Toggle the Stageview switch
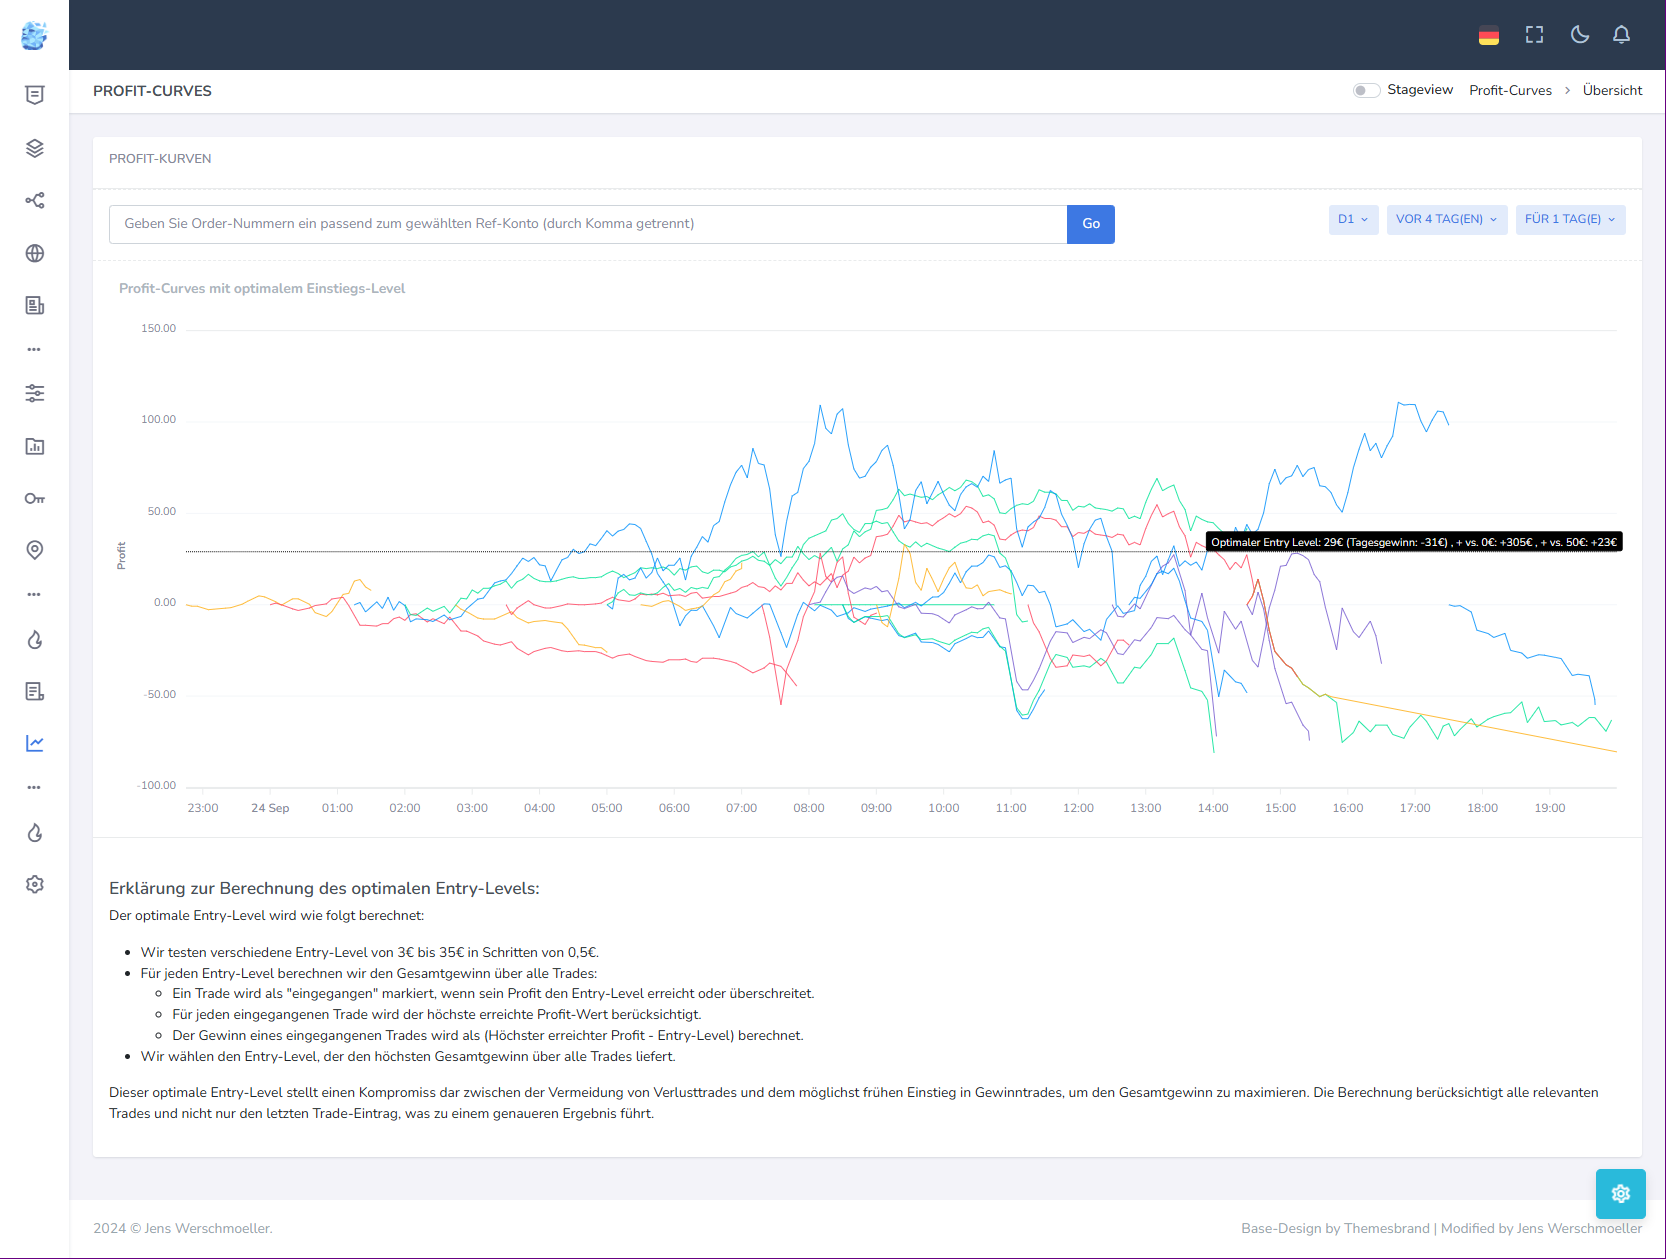The image size is (1666, 1259). 1366,90
